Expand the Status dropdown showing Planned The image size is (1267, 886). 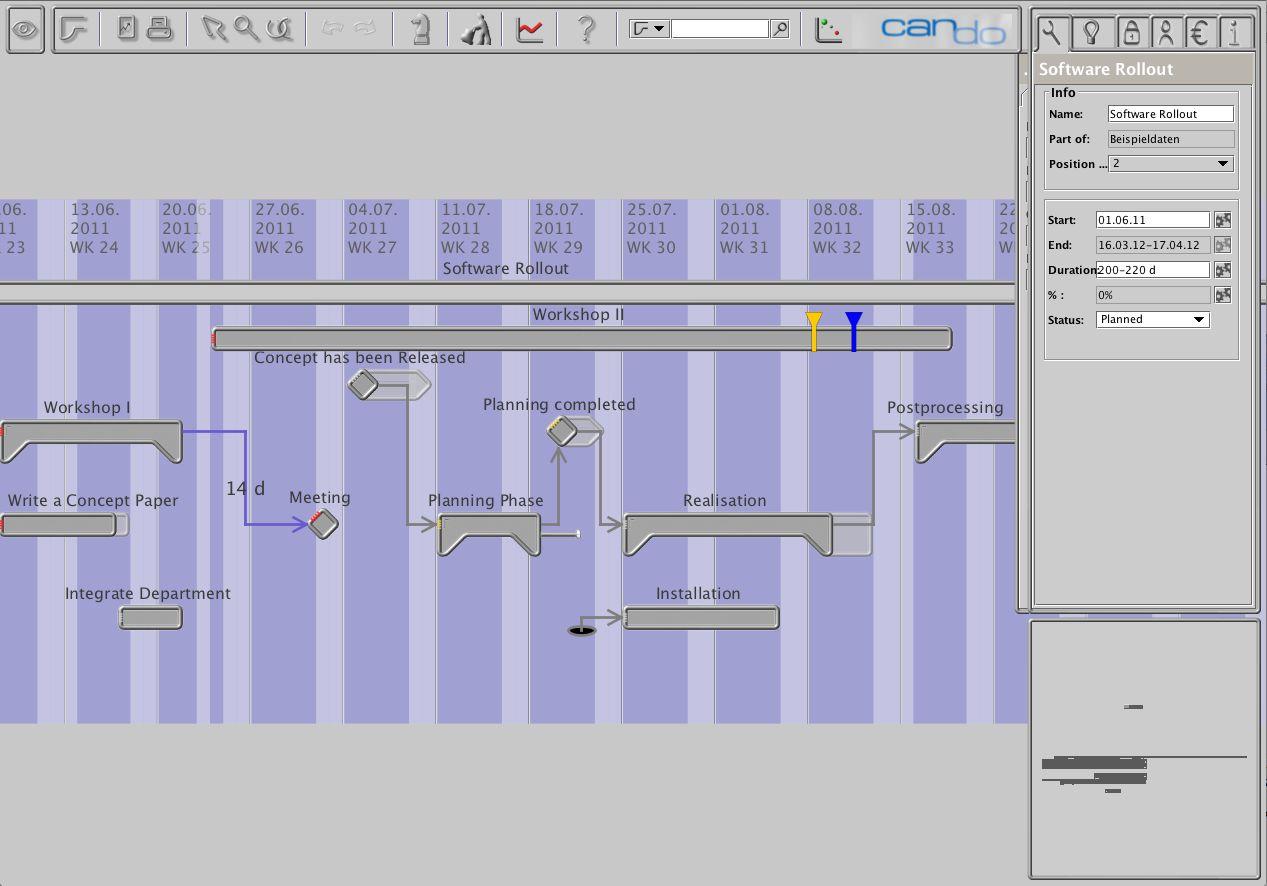tap(1152, 320)
